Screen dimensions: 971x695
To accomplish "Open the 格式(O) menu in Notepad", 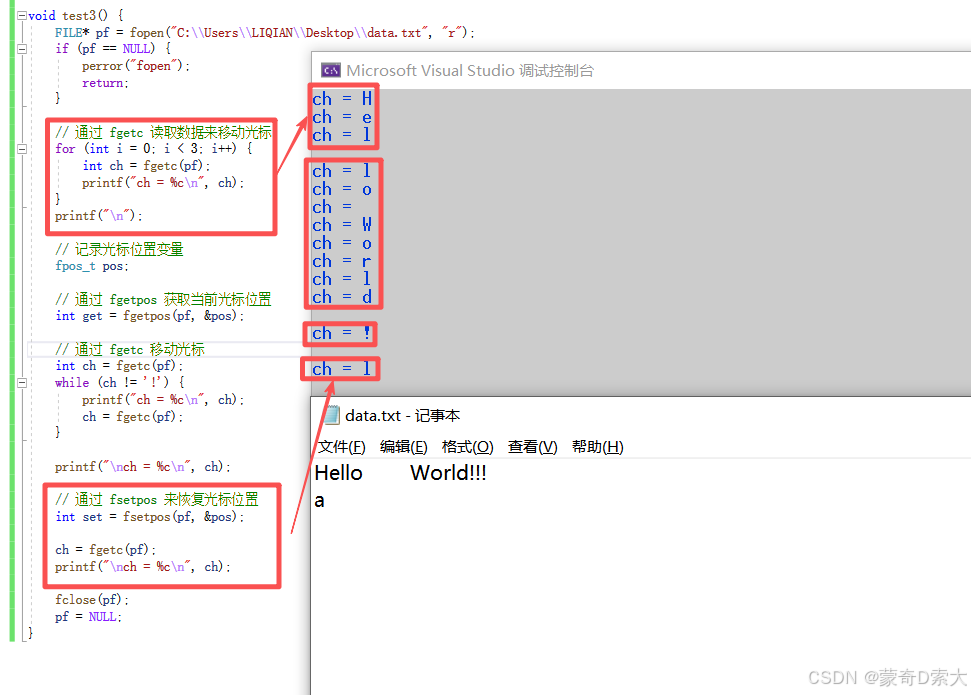I will coord(468,447).
